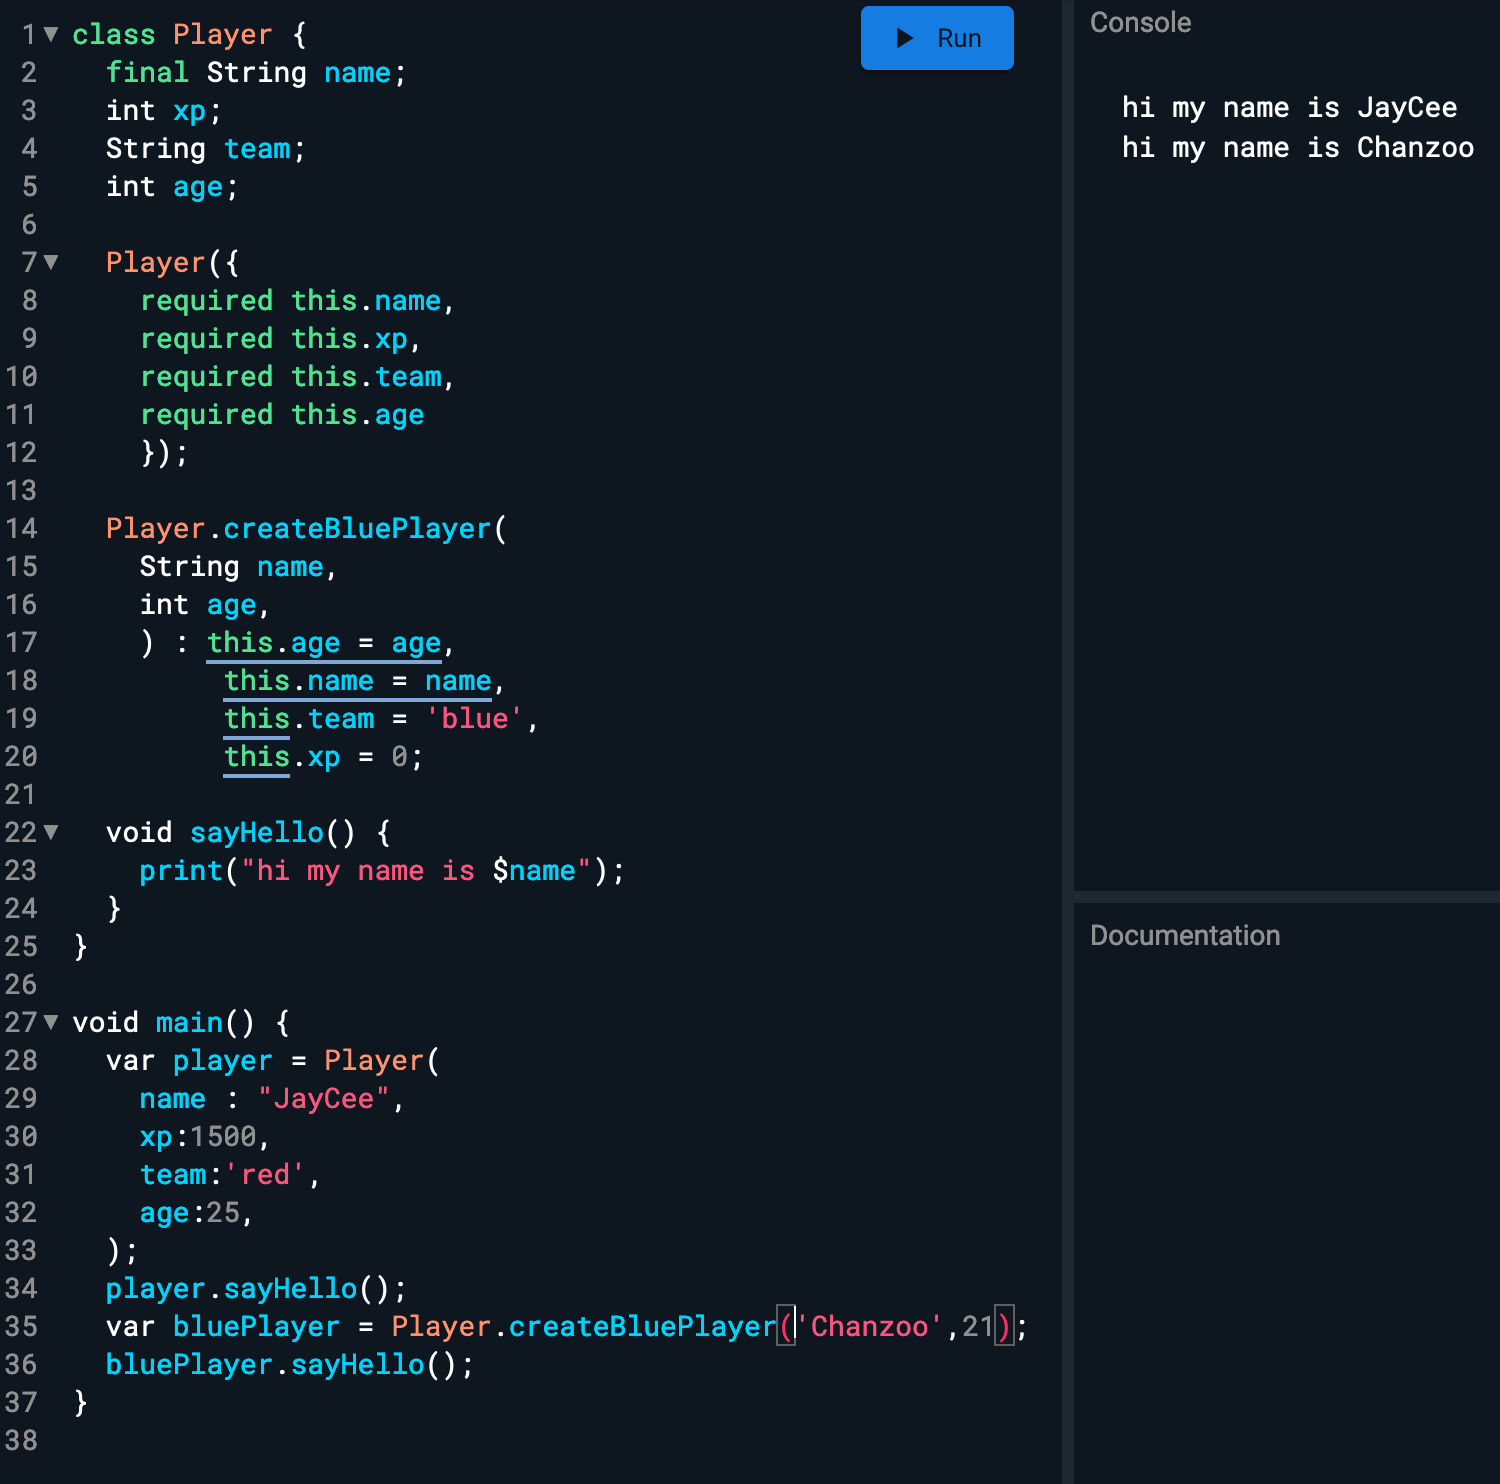This screenshot has width=1500, height=1484.
Task: Click 'void sayHello()' method name
Action: [257, 832]
